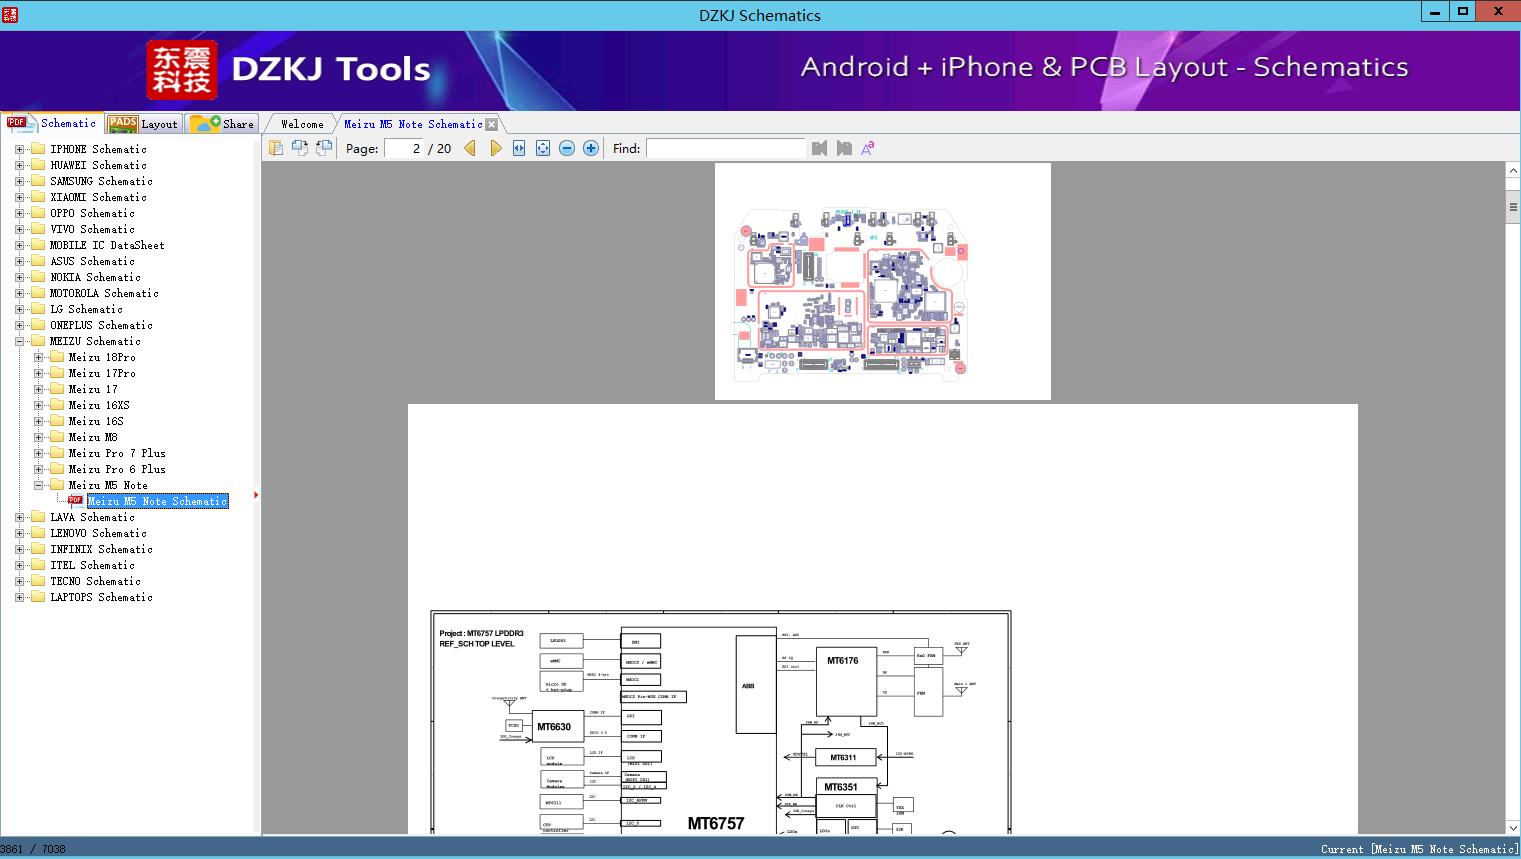Click the MT6757 chip label on schematic
This screenshot has width=1521, height=859.
coord(716,823)
